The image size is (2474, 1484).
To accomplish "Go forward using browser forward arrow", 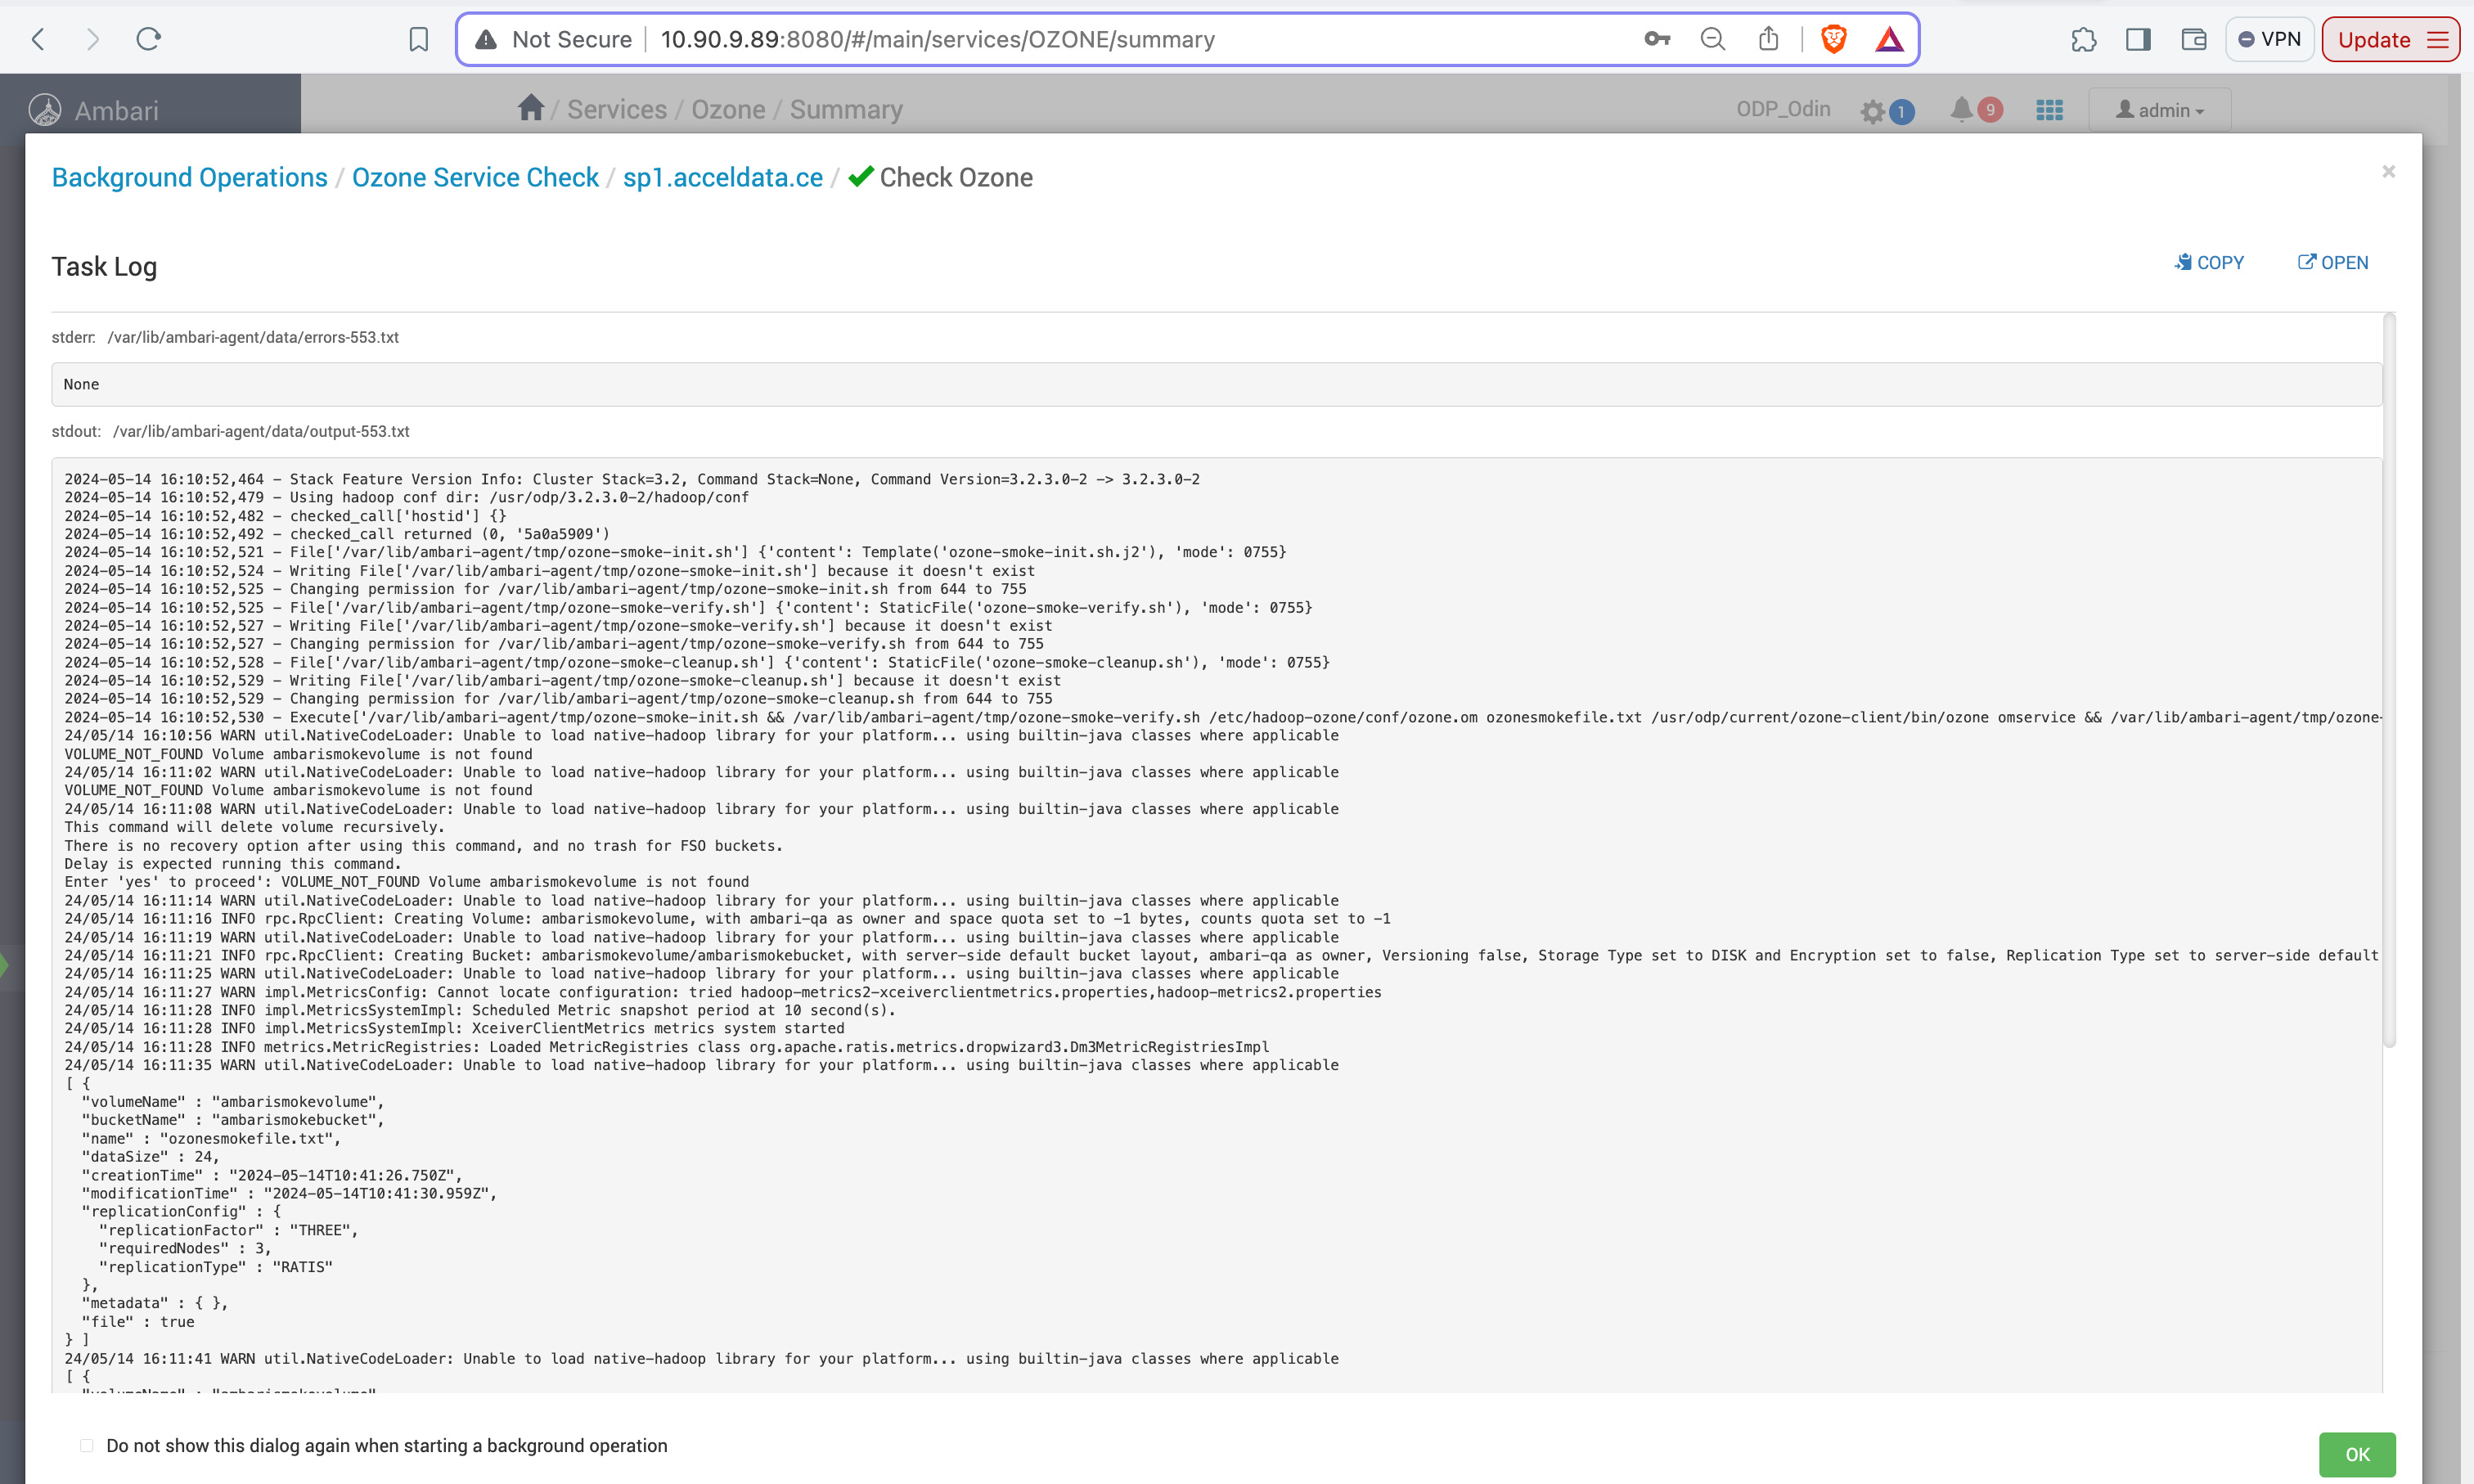I will pos(93,39).
